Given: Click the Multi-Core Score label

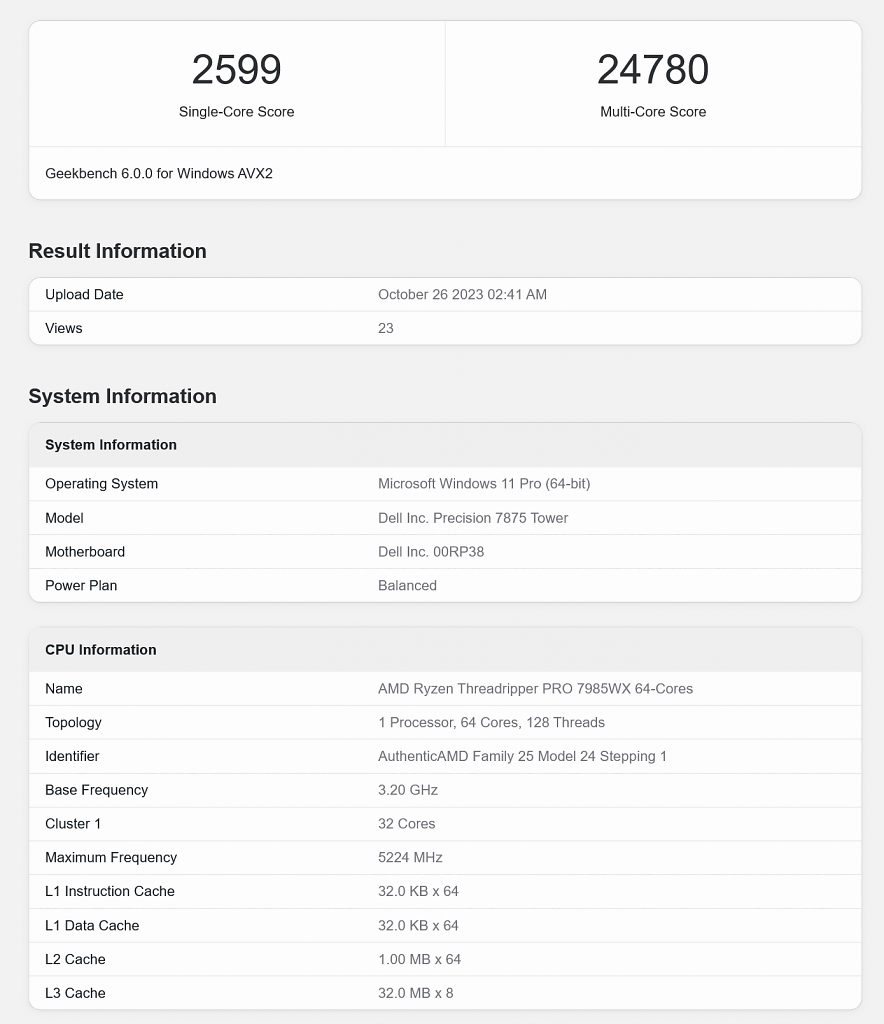Looking at the screenshot, I should point(653,112).
